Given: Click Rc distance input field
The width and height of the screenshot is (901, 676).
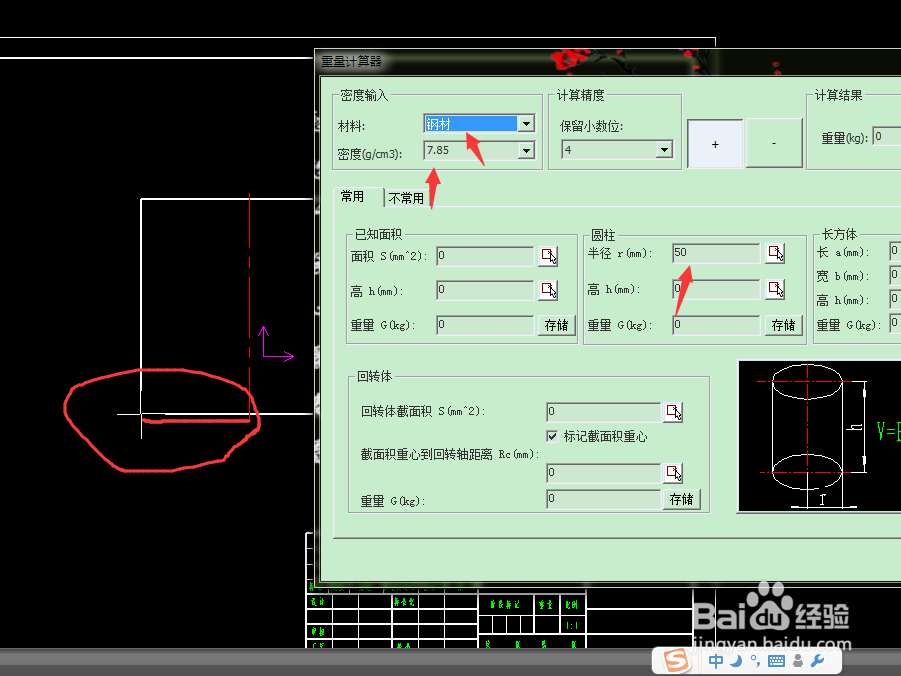Looking at the screenshot, I should click(x=603, y=473).
